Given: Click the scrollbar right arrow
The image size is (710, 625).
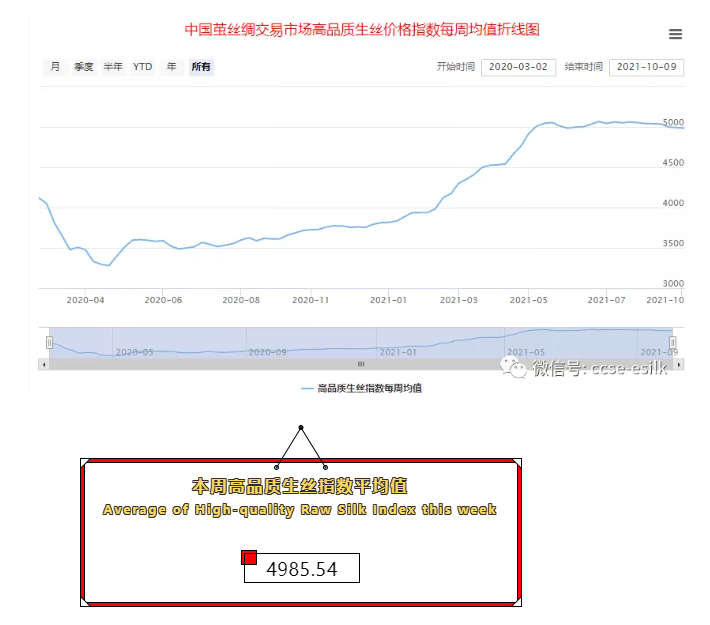Looking at the screenshot, I should 678,364.
